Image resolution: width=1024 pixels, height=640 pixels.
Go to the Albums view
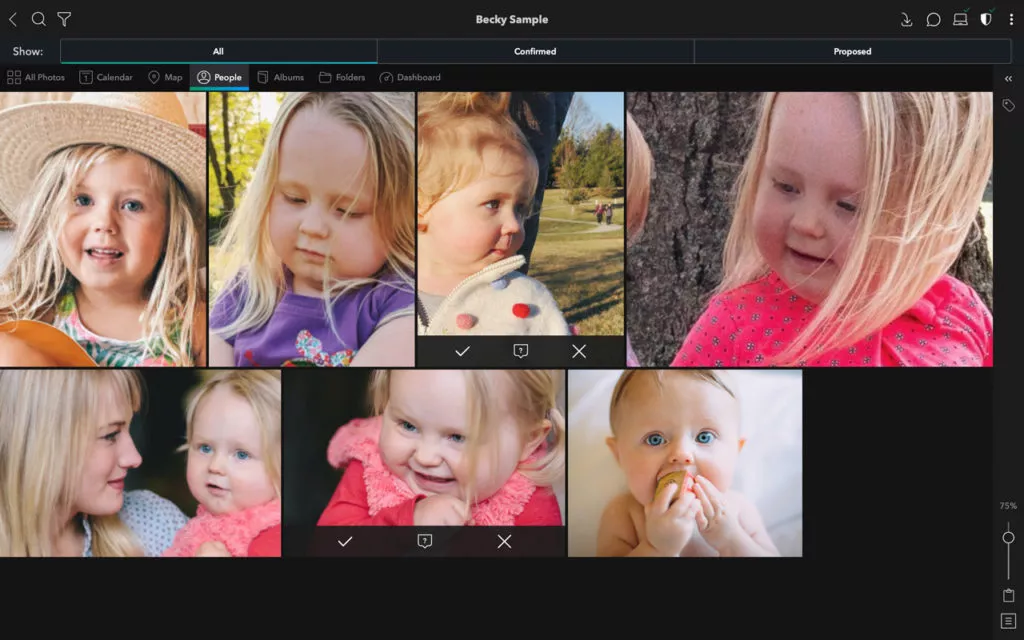click(x=280, y=77)
